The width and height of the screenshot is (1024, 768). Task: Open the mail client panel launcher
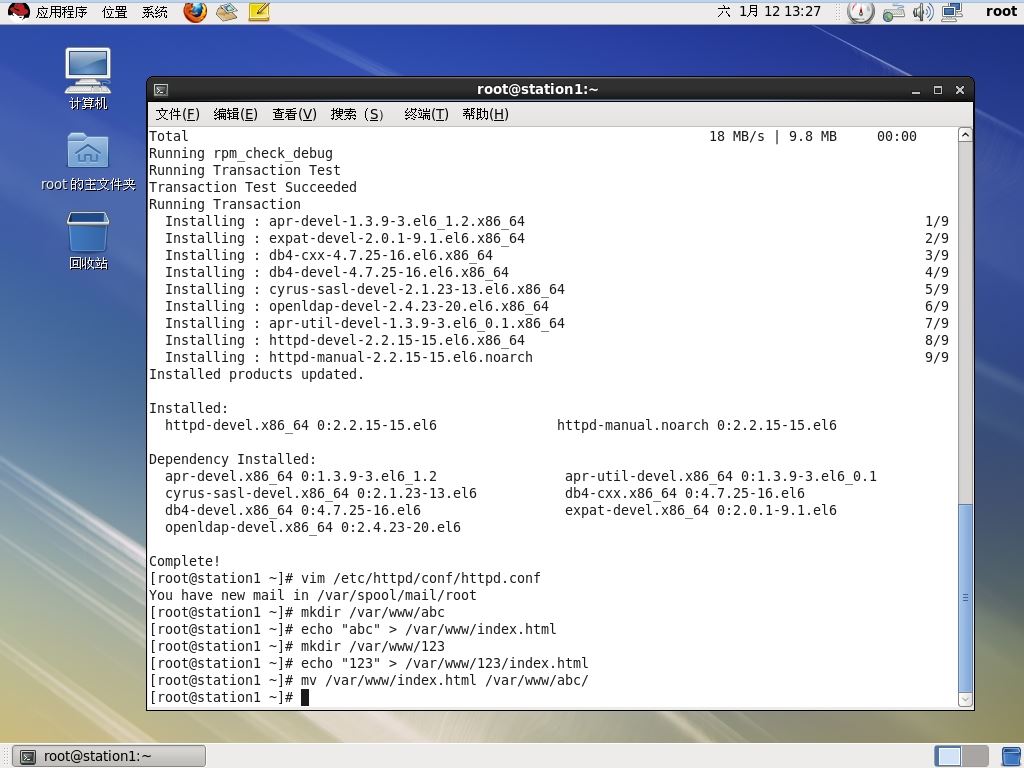227,12
